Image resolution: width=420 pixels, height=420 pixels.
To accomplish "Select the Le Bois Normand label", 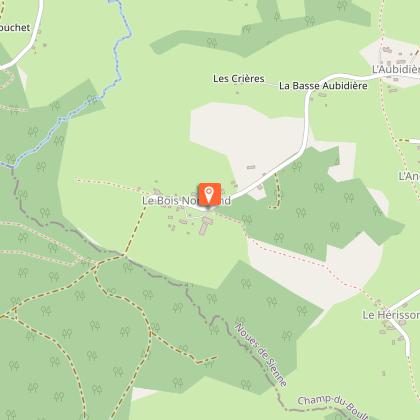I will pos(186,201).
